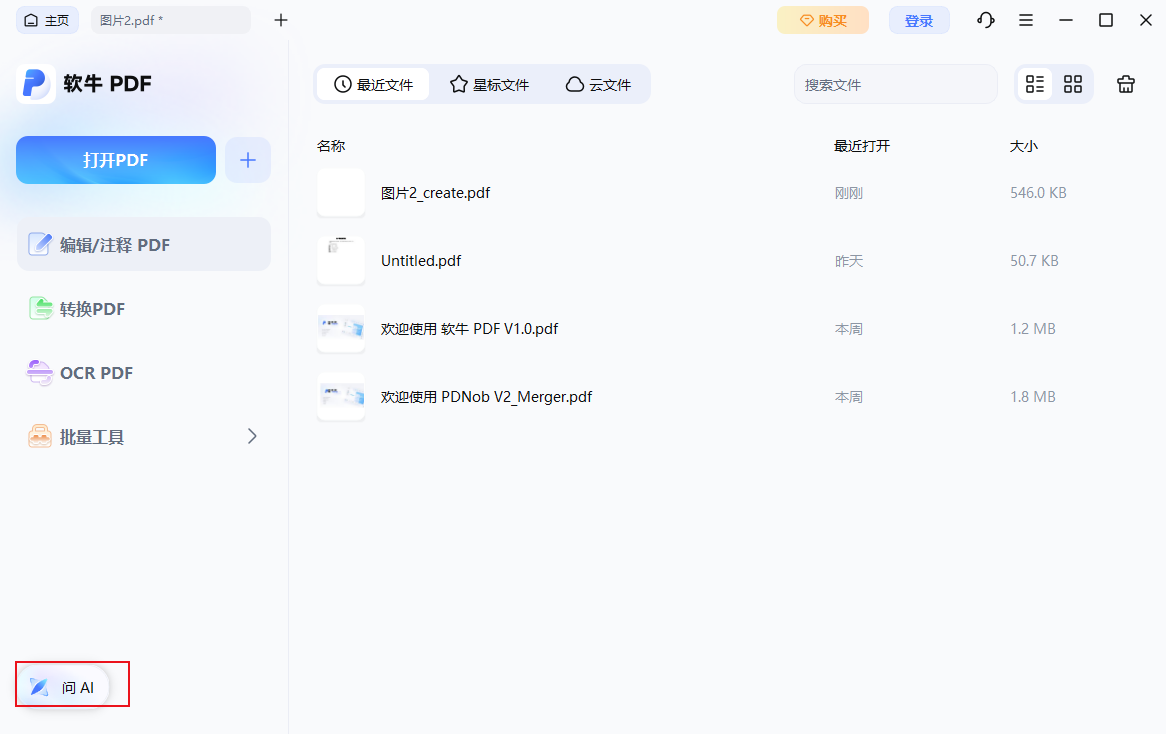Select 转换PDF in sidebar
1166x734 pixels.
coord(144,309)
